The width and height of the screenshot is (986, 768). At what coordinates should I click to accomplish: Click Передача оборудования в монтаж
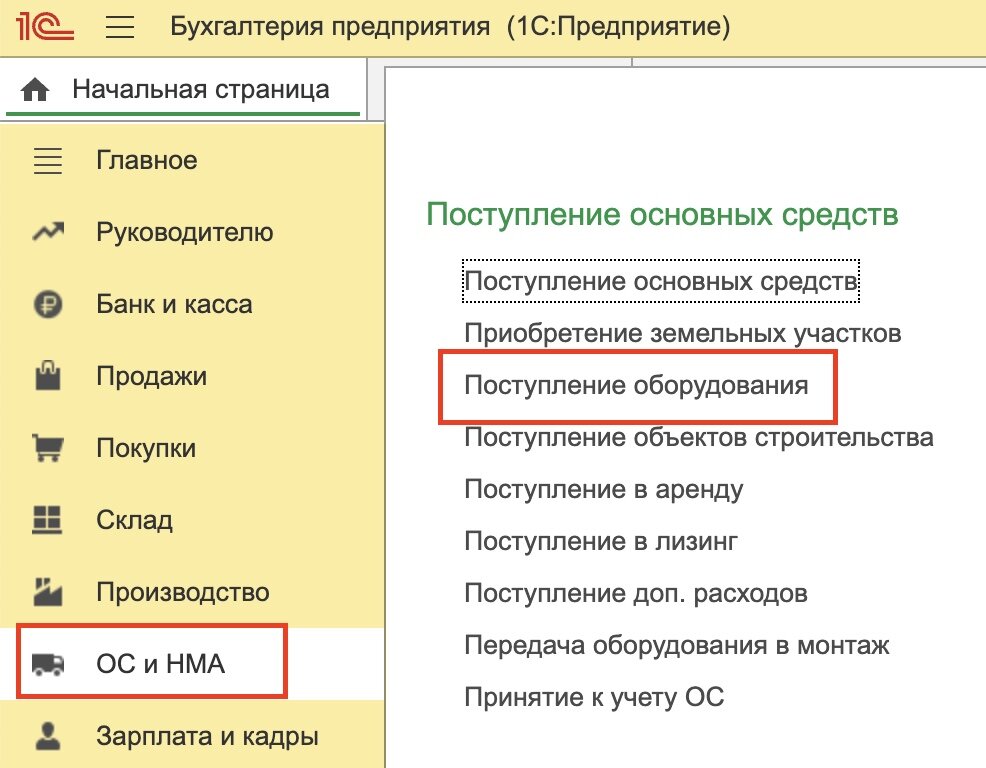coord(678,645)
